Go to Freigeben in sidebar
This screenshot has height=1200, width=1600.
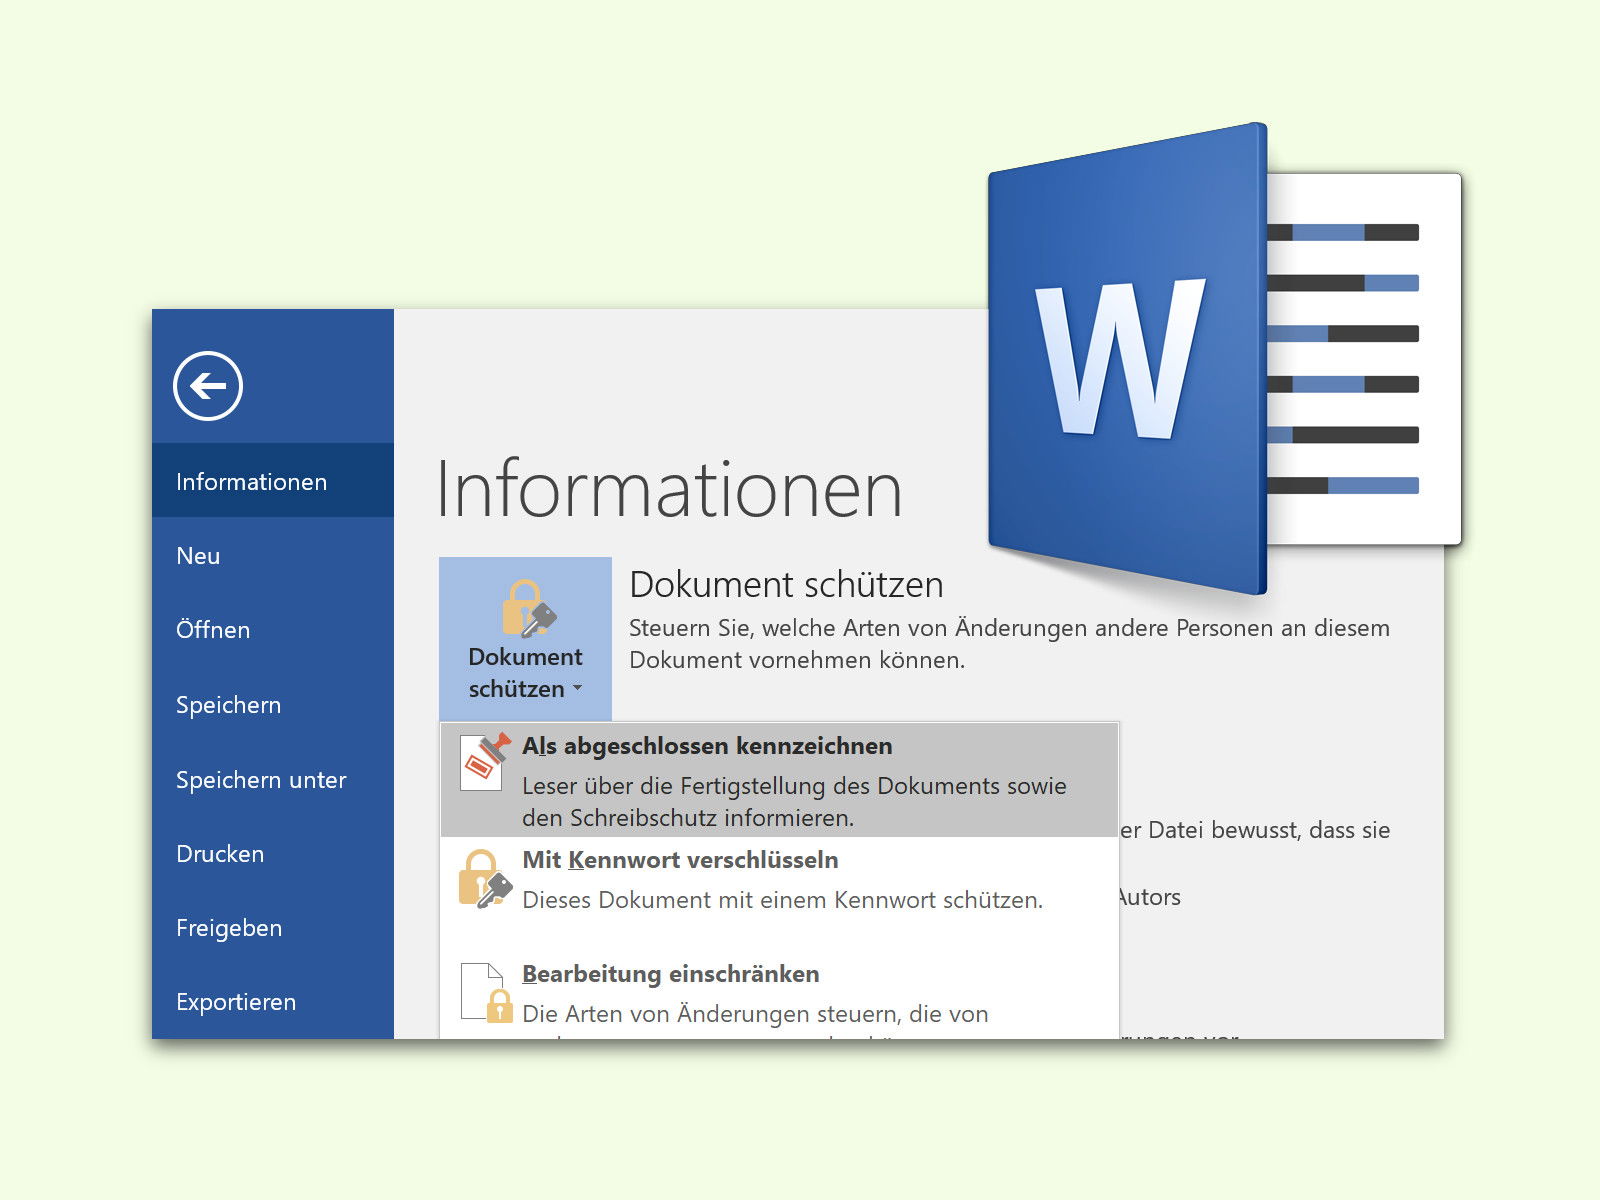(x=273, y=928)
